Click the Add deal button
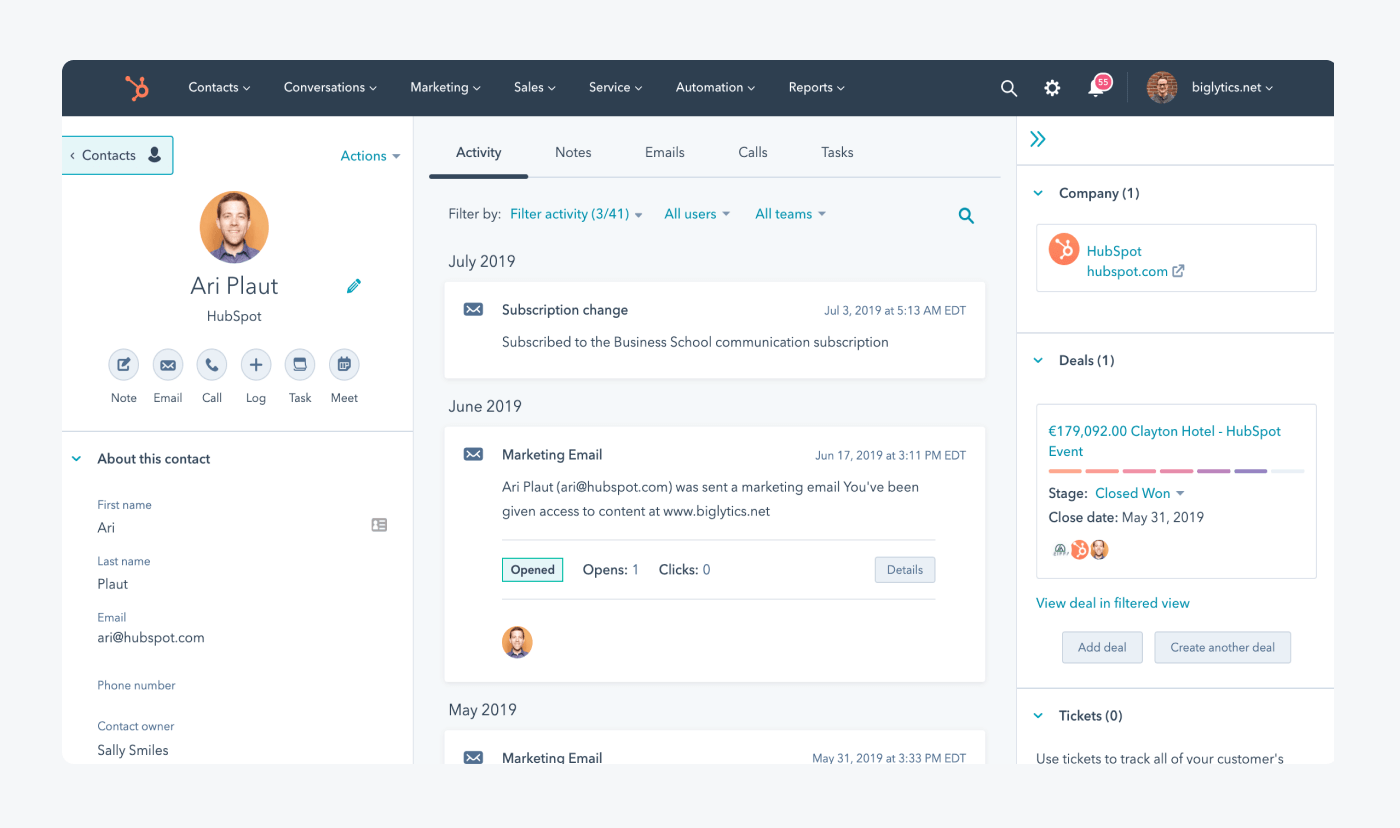The width and height of the screenshot is (1400, 828). click(x=1102, y=647)
